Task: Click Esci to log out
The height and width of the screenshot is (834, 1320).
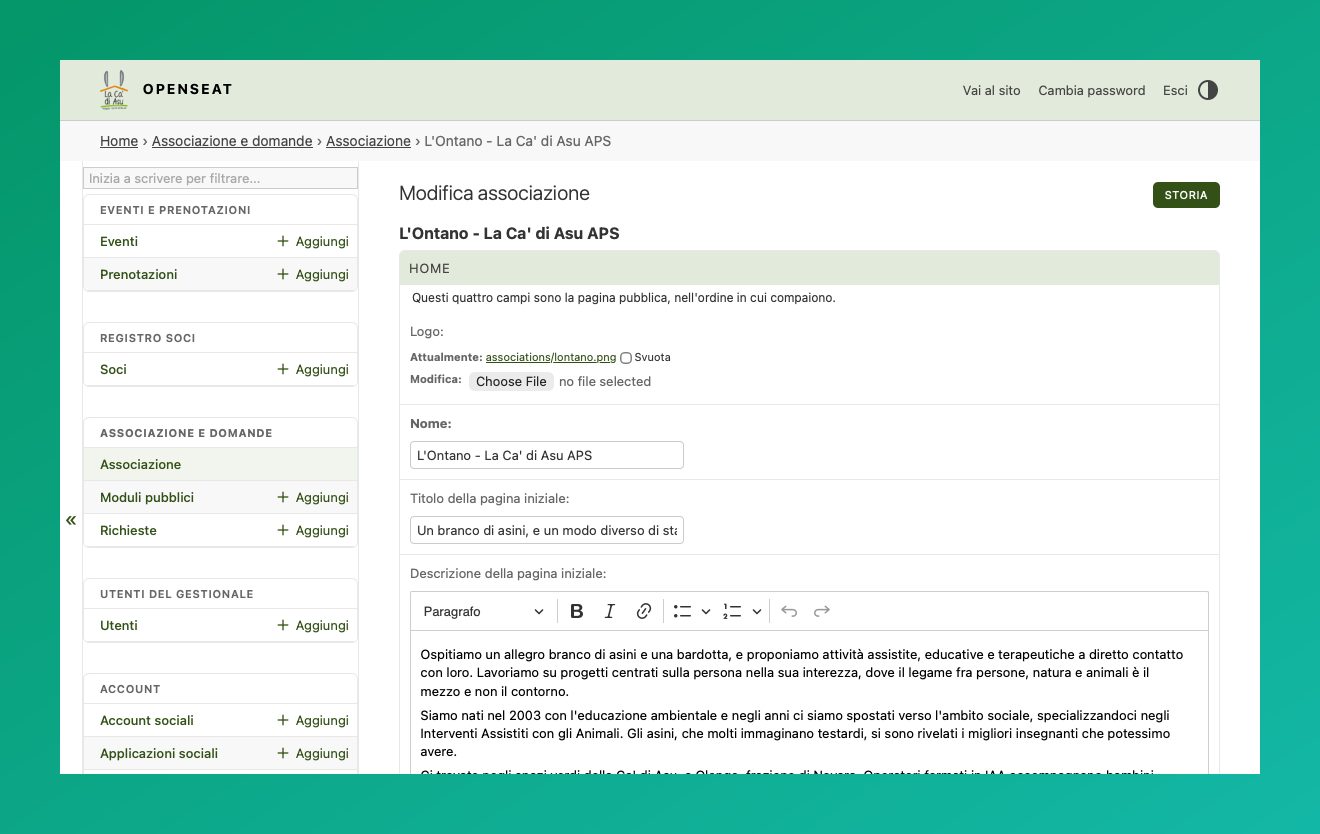Action: tap(1175, 90)
